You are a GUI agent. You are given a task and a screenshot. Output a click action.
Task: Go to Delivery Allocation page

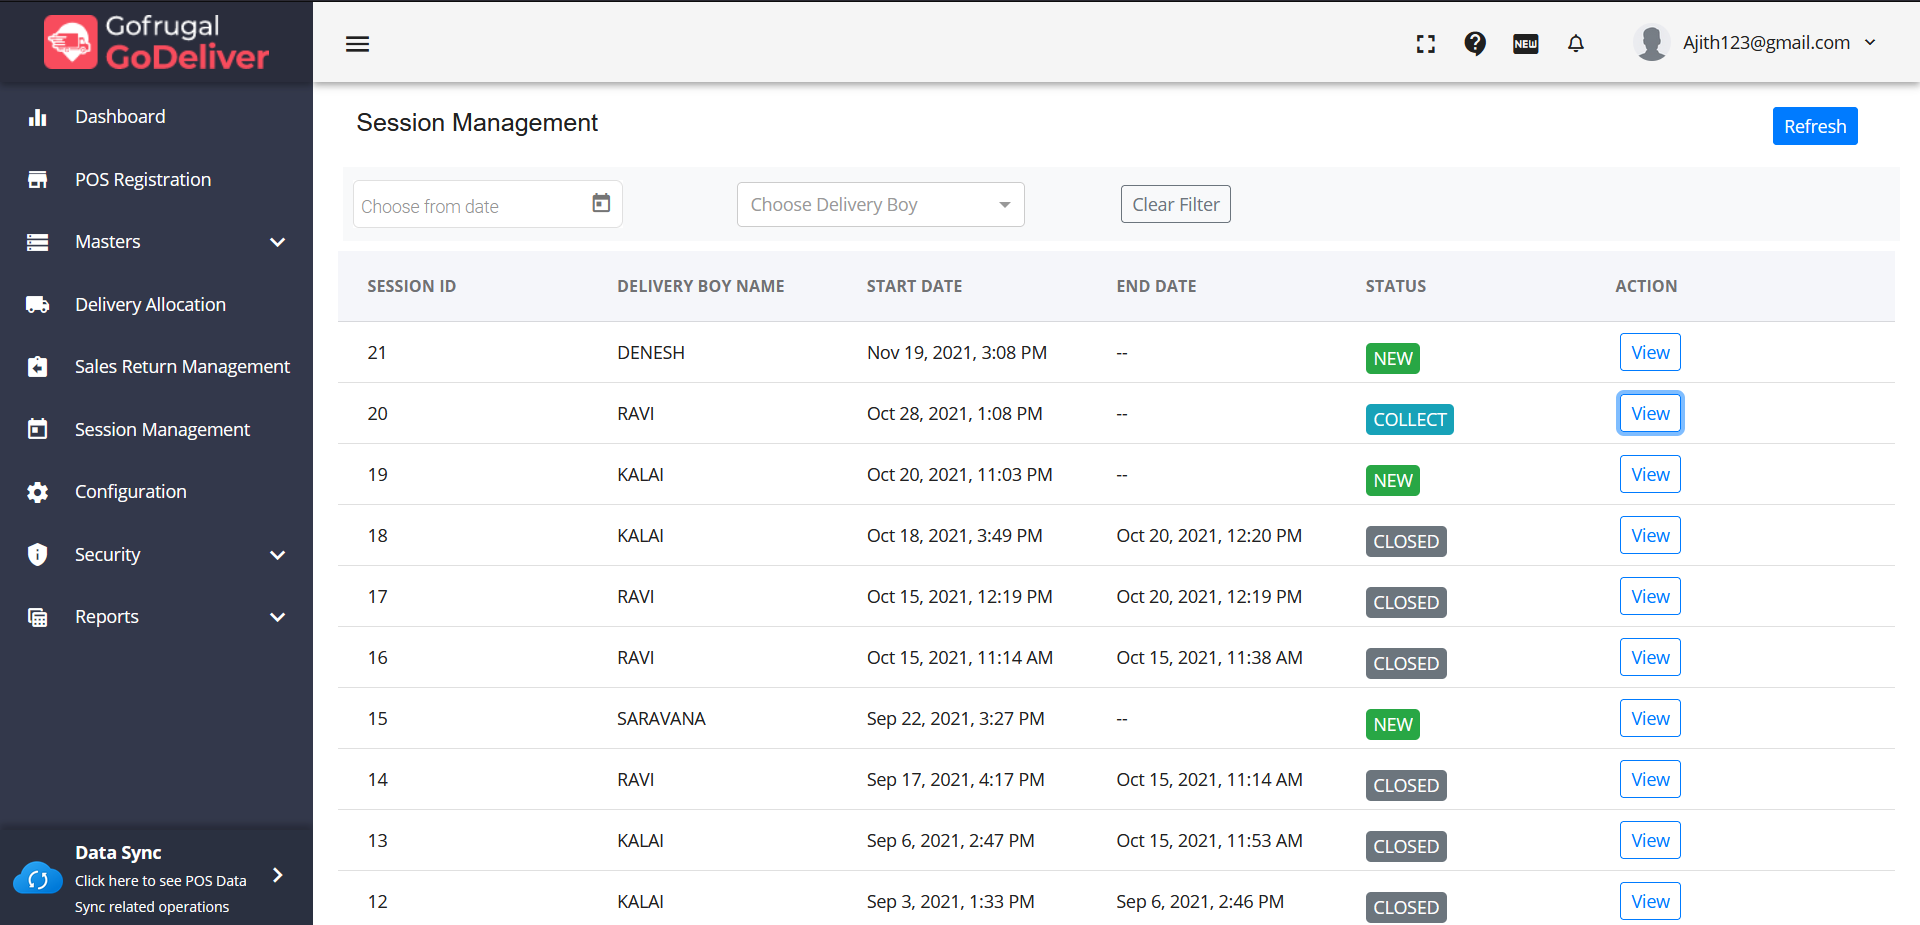(x=150, y=305)
